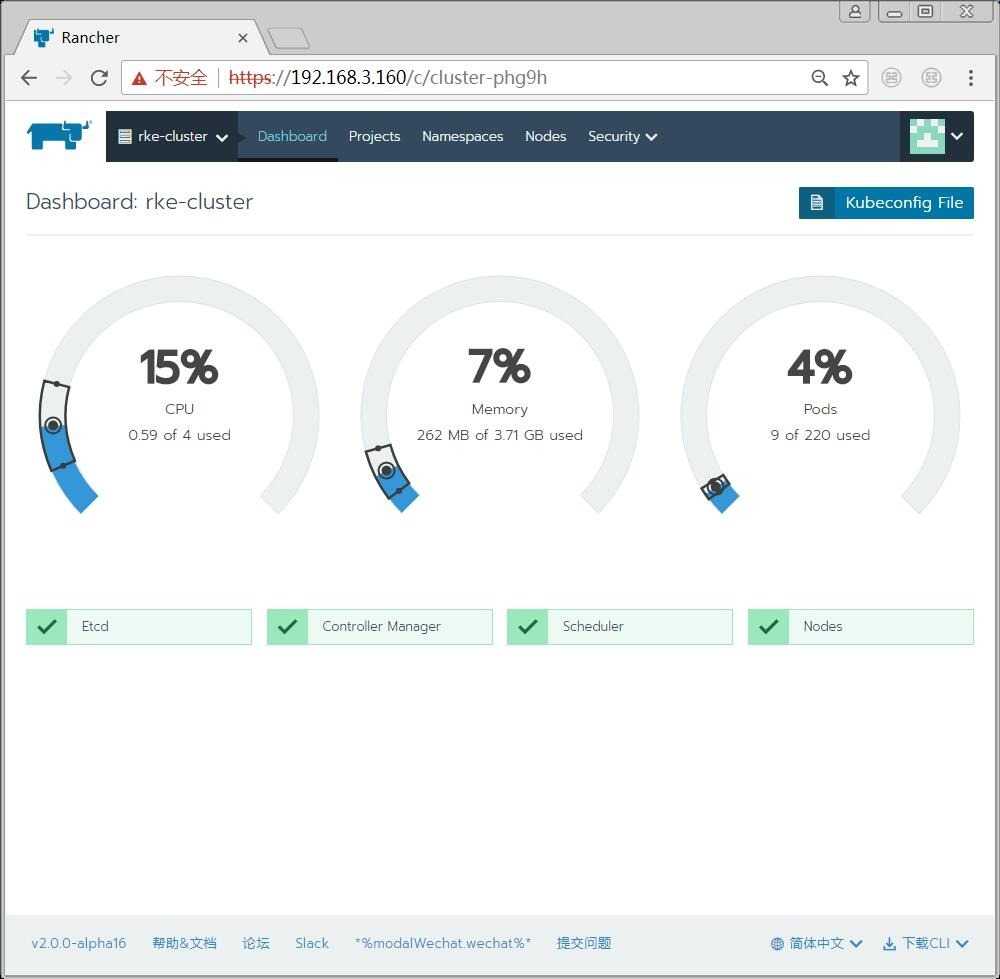Click the 15% CPU value
Viewport: 1000px width, 979px height.
click(179, 367)
